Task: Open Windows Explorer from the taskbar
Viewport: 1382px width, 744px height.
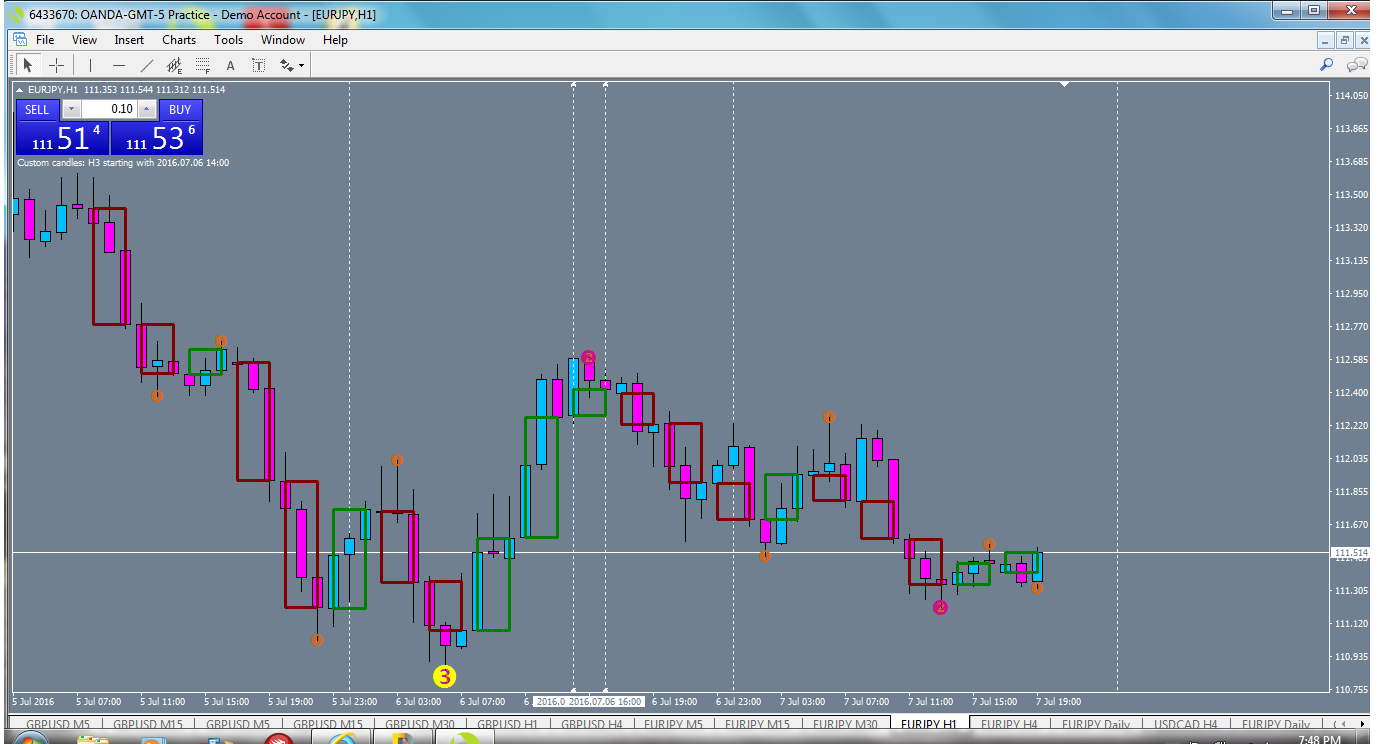Action: click(x=90, y=738)
